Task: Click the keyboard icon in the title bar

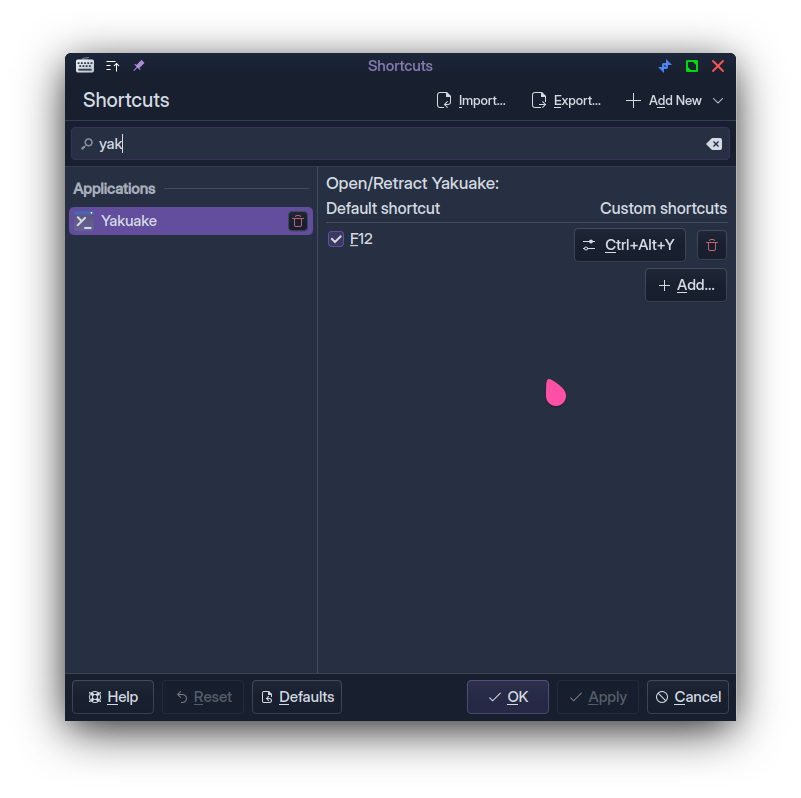Action: click(x=85, y=66)
